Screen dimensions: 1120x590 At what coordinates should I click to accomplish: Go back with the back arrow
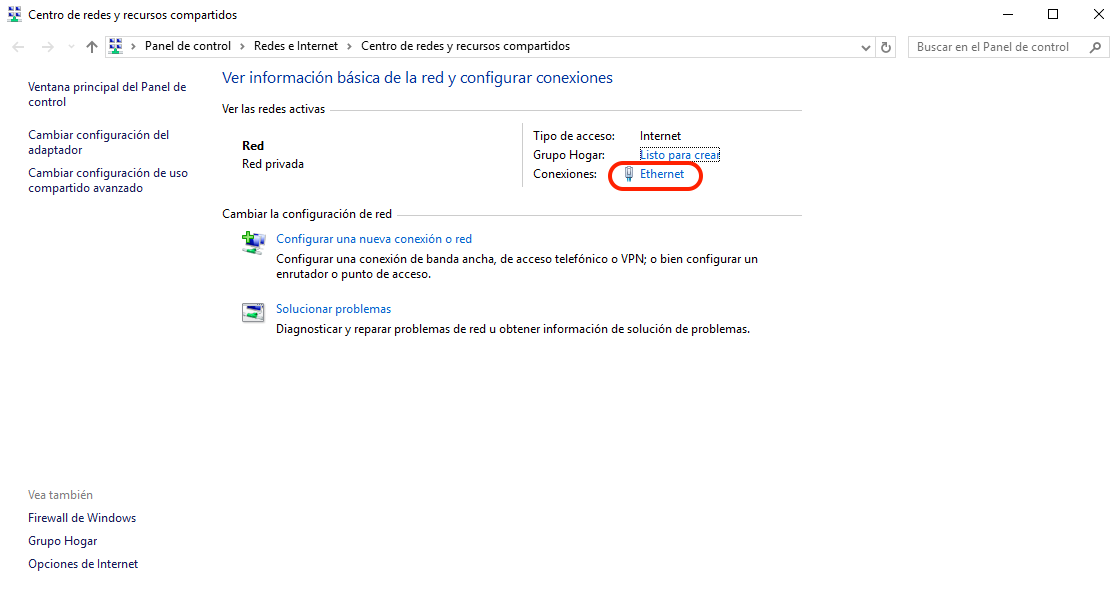(19, 47)
